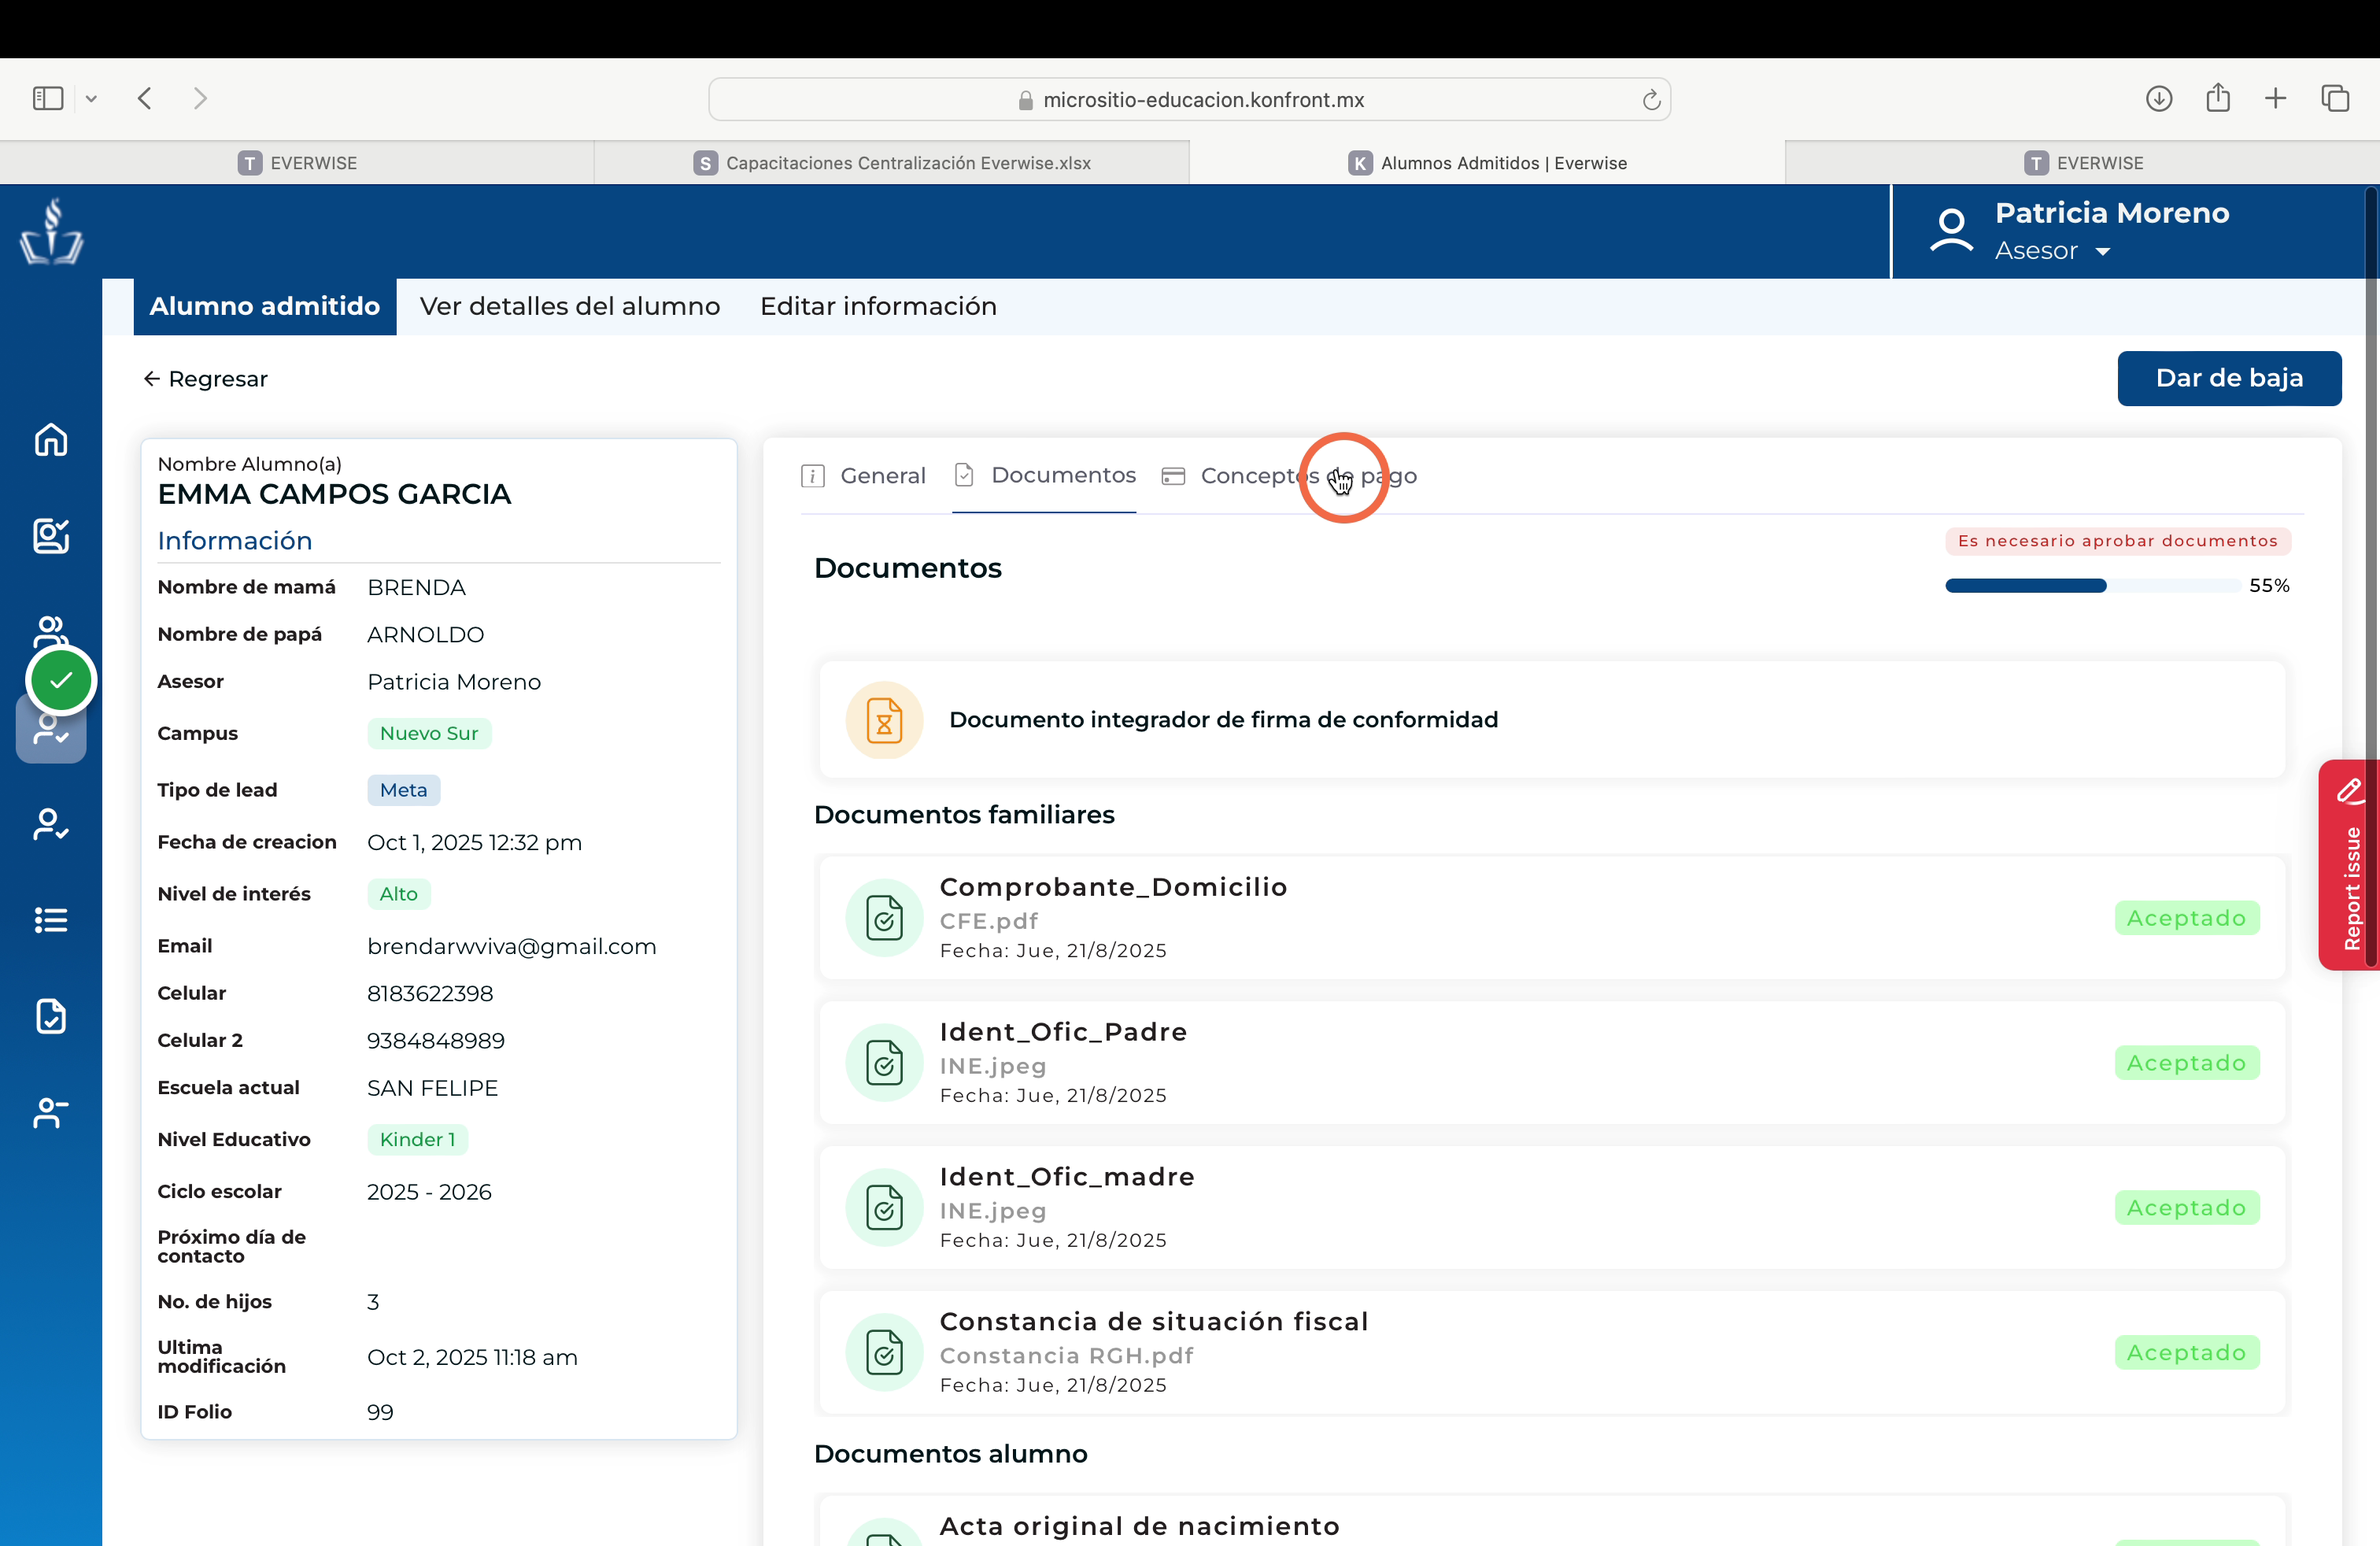This screenshot has height=1546, width=2380.
Task: Click the Dar de baja button
Action: [2229, 378]
